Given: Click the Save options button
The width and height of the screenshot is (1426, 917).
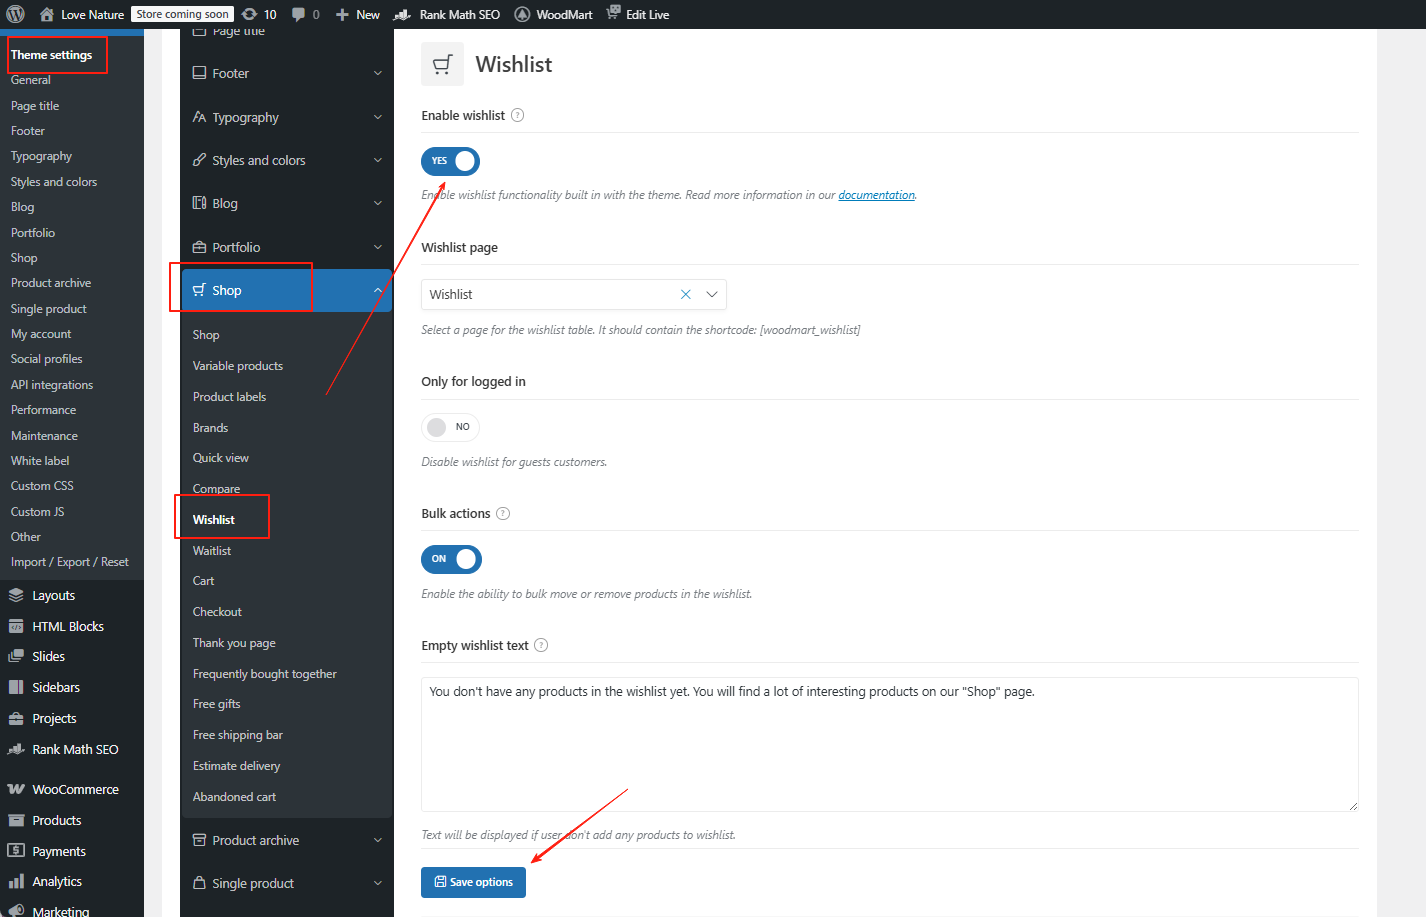Looking at the screenshot, I should click(473, 882).
